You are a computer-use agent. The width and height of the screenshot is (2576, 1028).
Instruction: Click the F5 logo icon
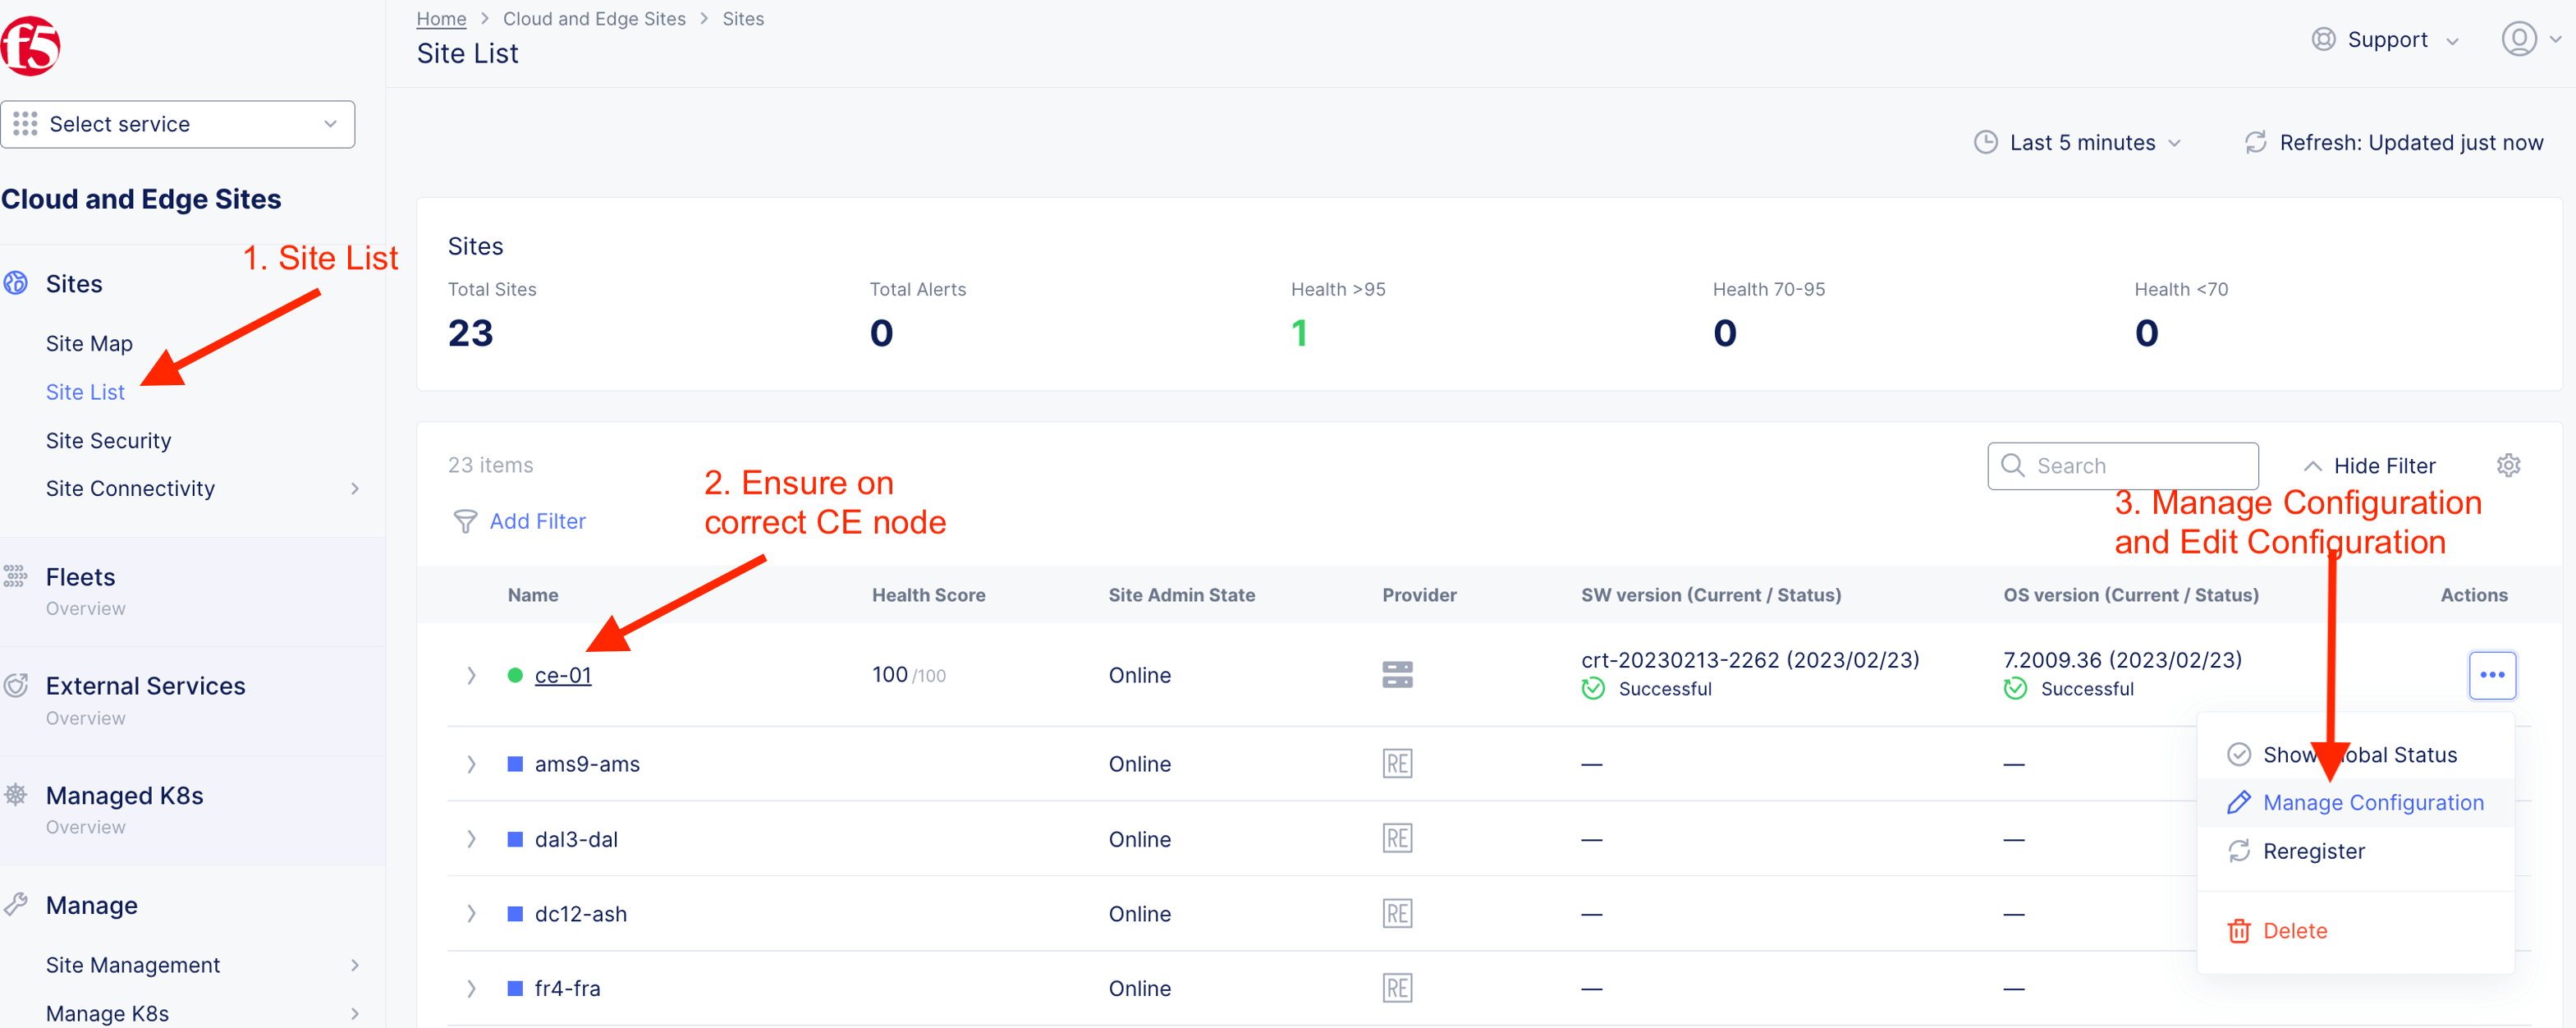(x=30, y=45)
